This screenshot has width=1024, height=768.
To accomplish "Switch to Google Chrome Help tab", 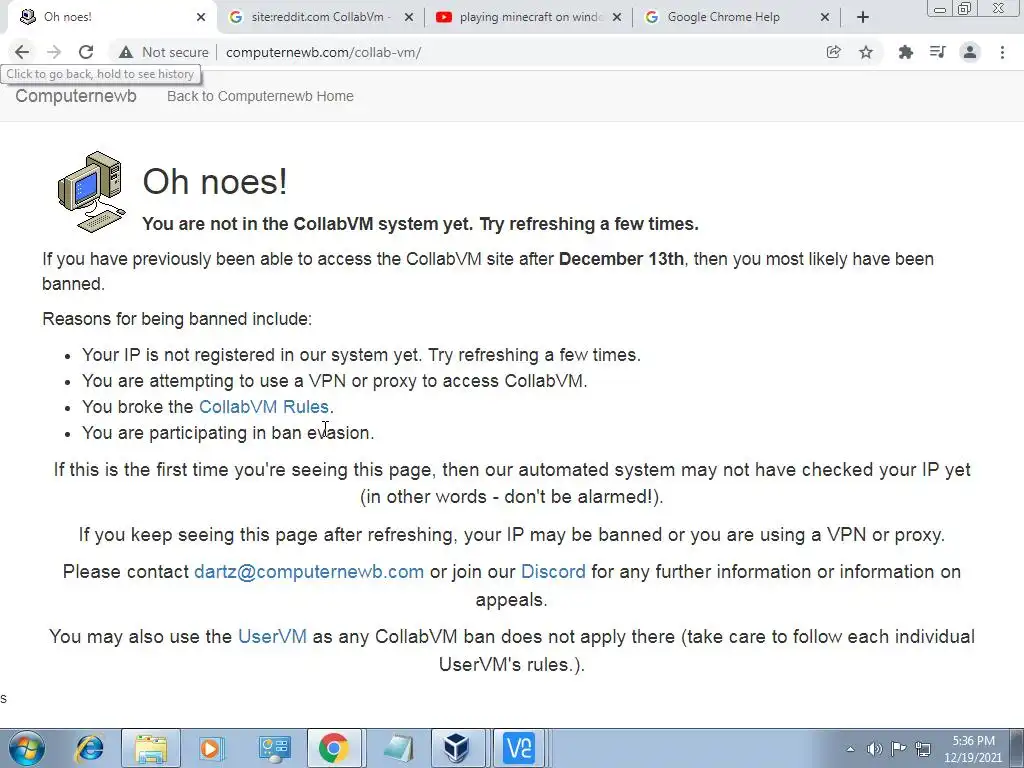I will (x=735, y=17).
